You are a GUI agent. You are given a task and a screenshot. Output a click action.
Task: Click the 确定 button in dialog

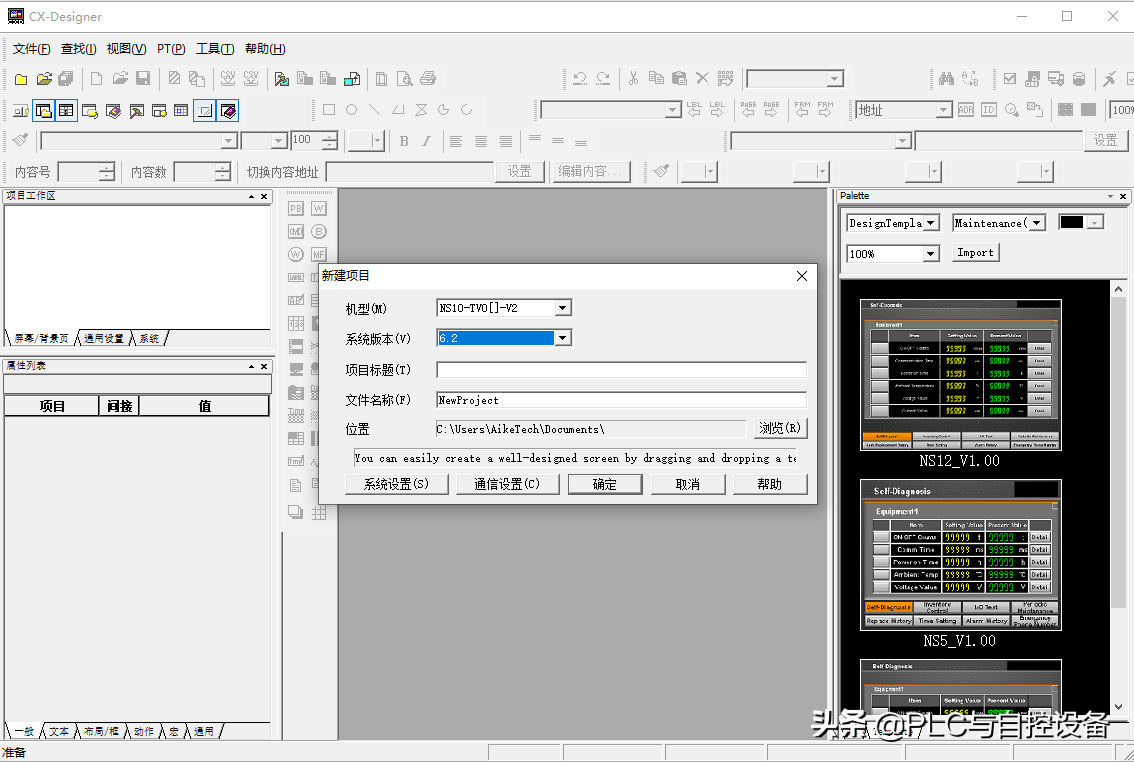[605, 484]
